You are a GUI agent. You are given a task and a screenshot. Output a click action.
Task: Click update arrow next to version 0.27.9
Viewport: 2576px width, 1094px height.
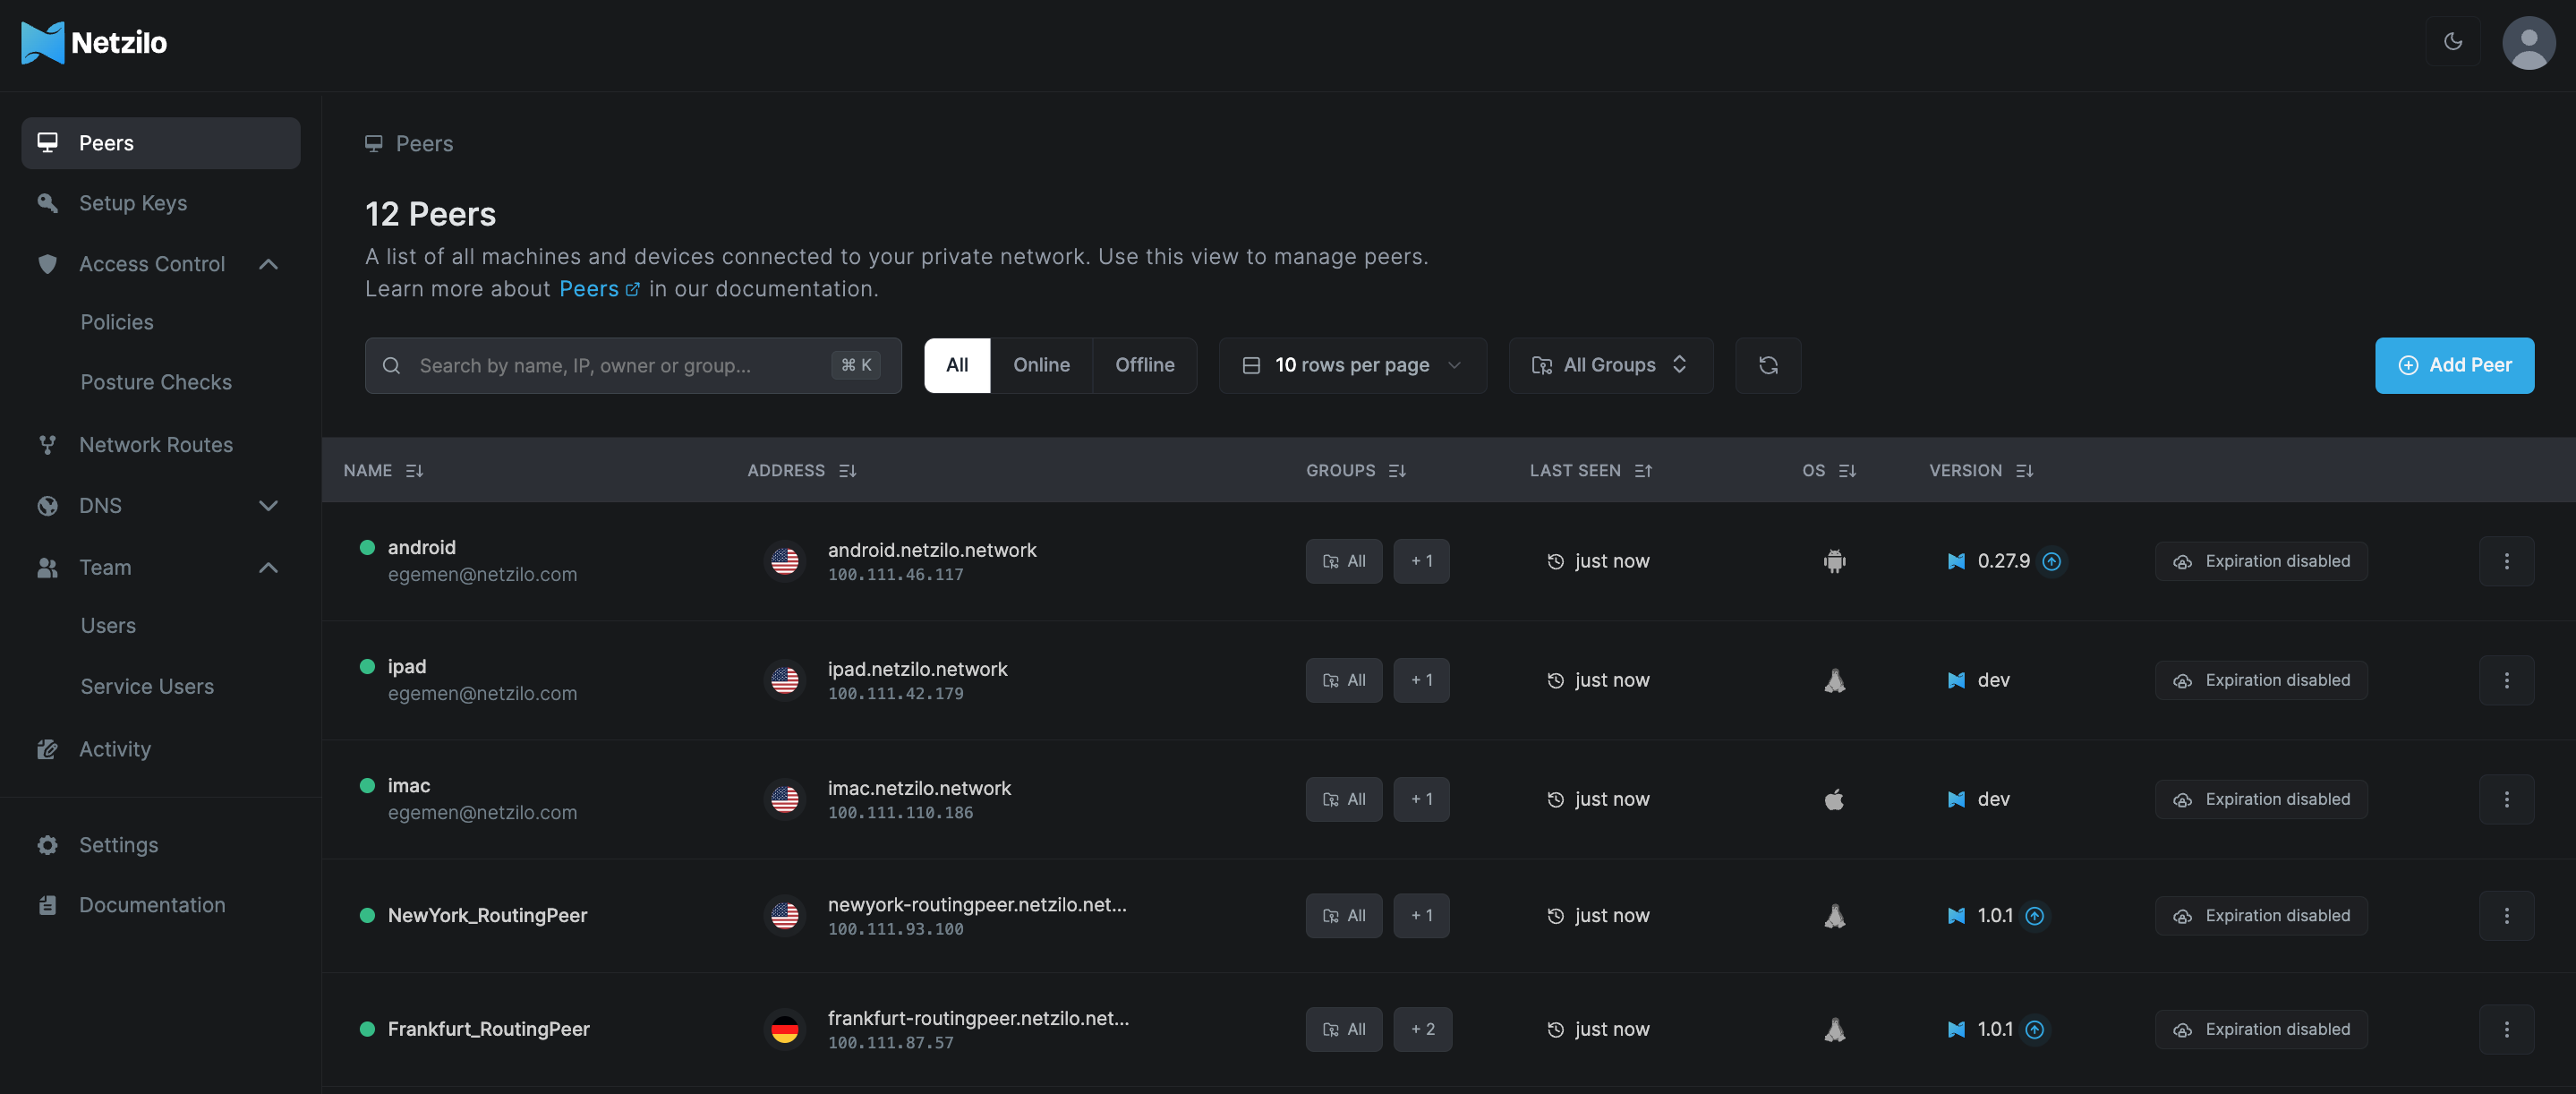[2051, 561]
